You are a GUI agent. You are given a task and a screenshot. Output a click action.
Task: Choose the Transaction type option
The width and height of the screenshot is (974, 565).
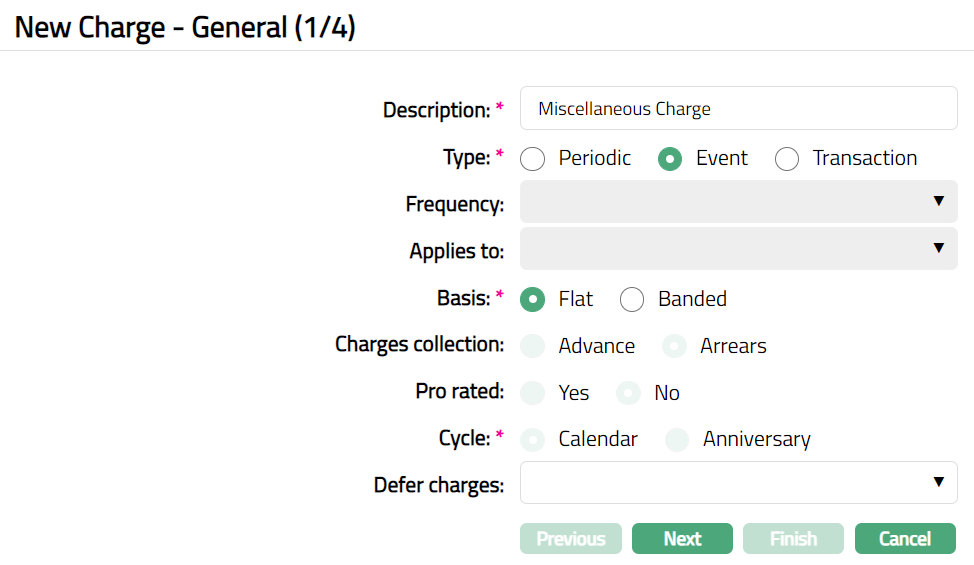click(x=788, y=159)
